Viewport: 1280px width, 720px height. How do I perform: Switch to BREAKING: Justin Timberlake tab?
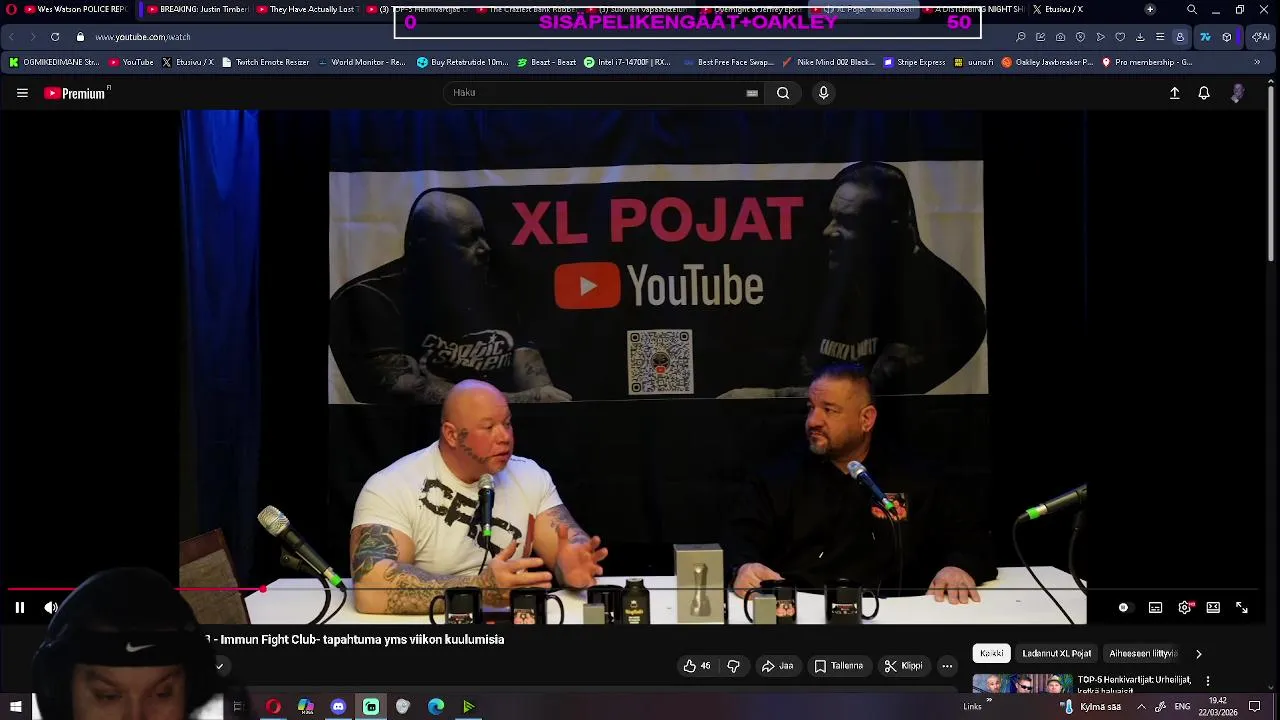pos(196,9)
